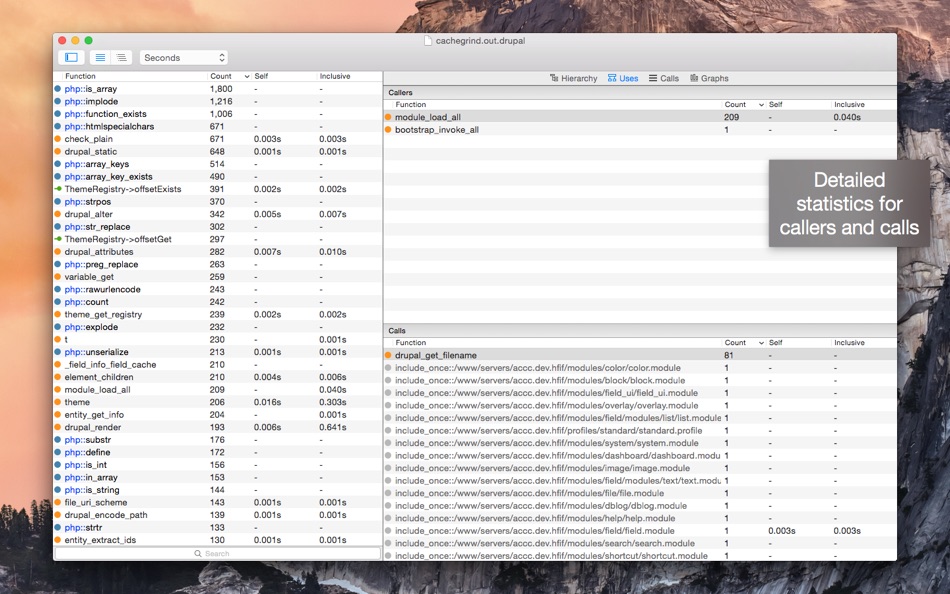Viewport: 950px width, 594px height.
Task: Open the Seconds units dropdown
Action: pyautogui.click(x=184, y=58)
